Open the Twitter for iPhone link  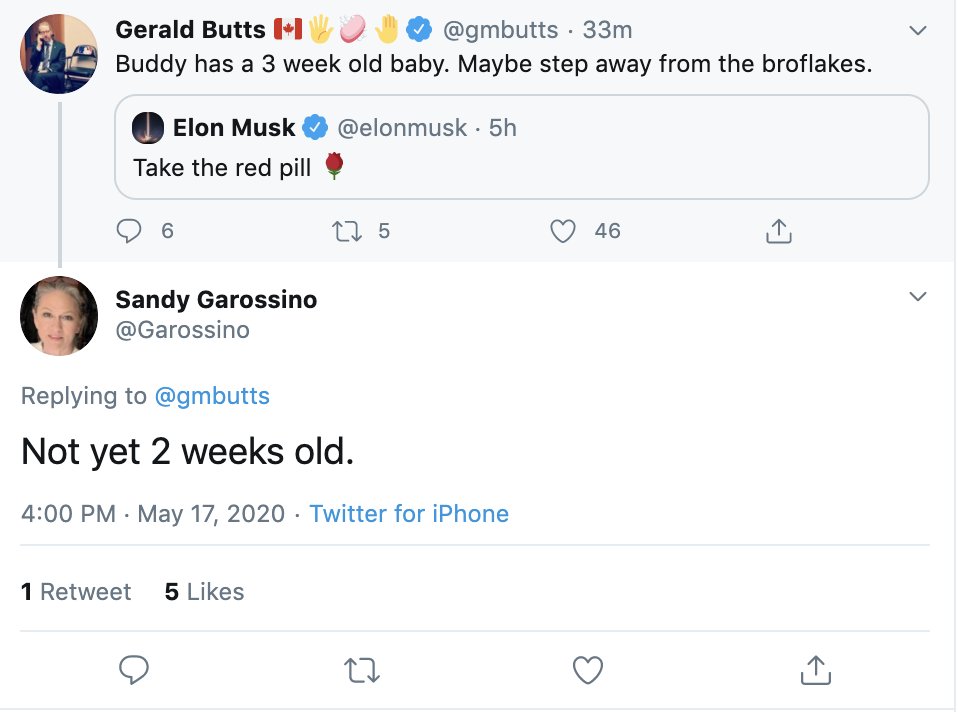pyautogui.click(x=409, y=514)
